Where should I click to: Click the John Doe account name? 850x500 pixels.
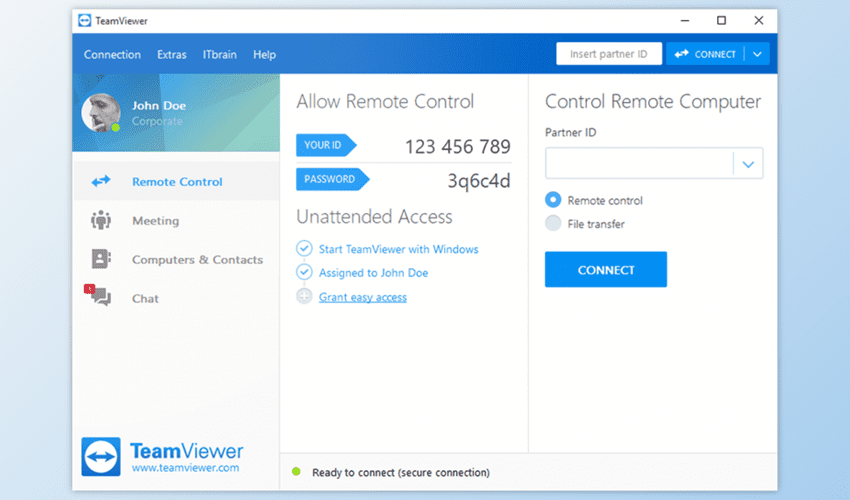pos(159,106)
